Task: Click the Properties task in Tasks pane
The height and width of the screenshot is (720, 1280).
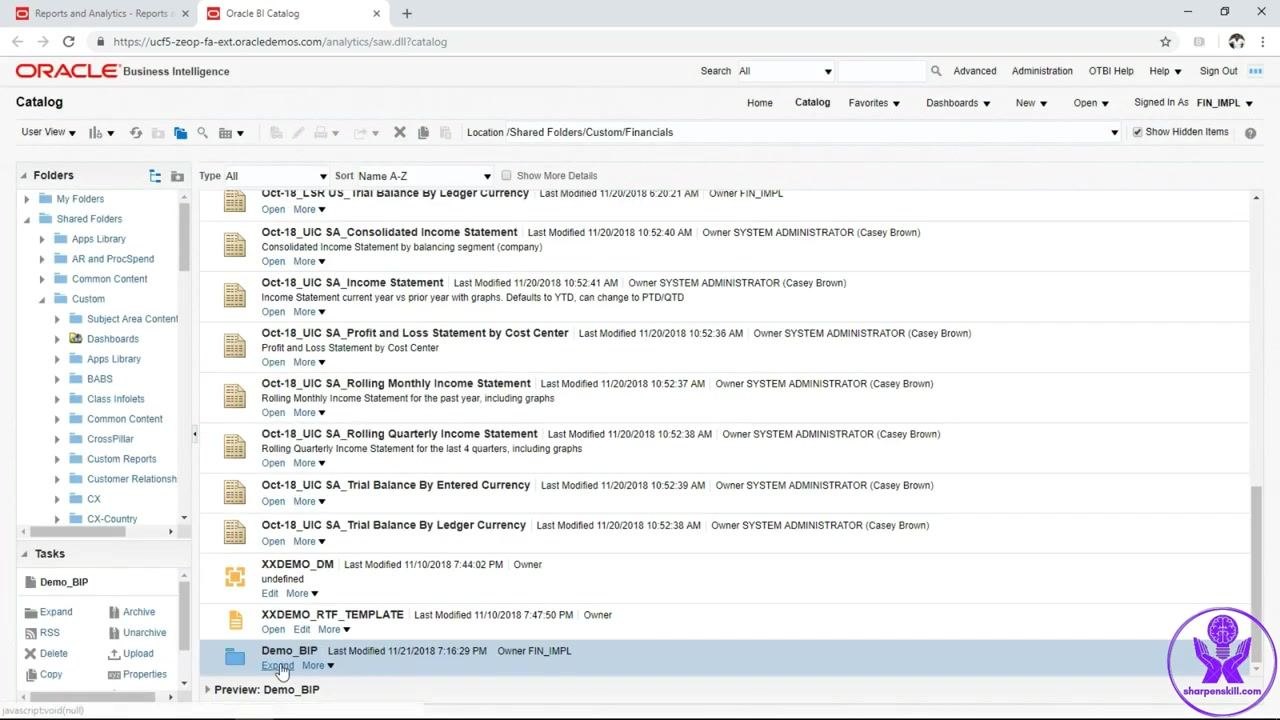Action: click(x=137, y=675)
